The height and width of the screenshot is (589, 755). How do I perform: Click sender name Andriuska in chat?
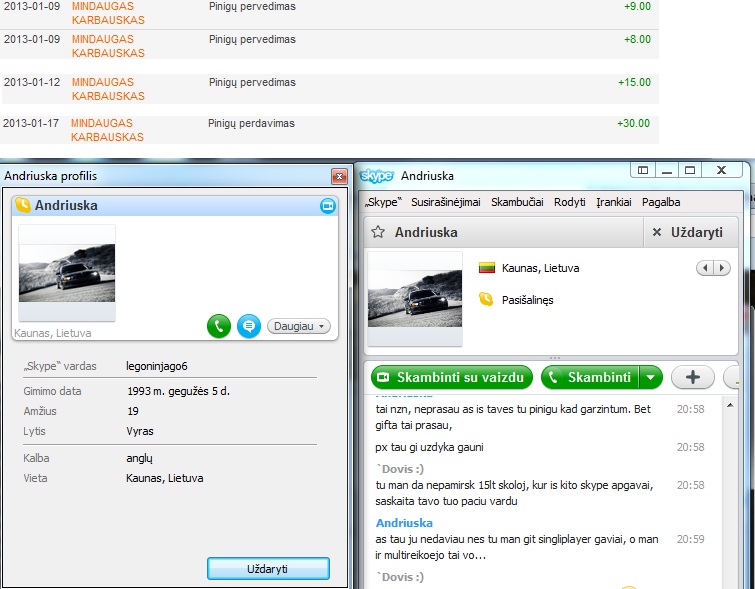[x=404, y=523]
